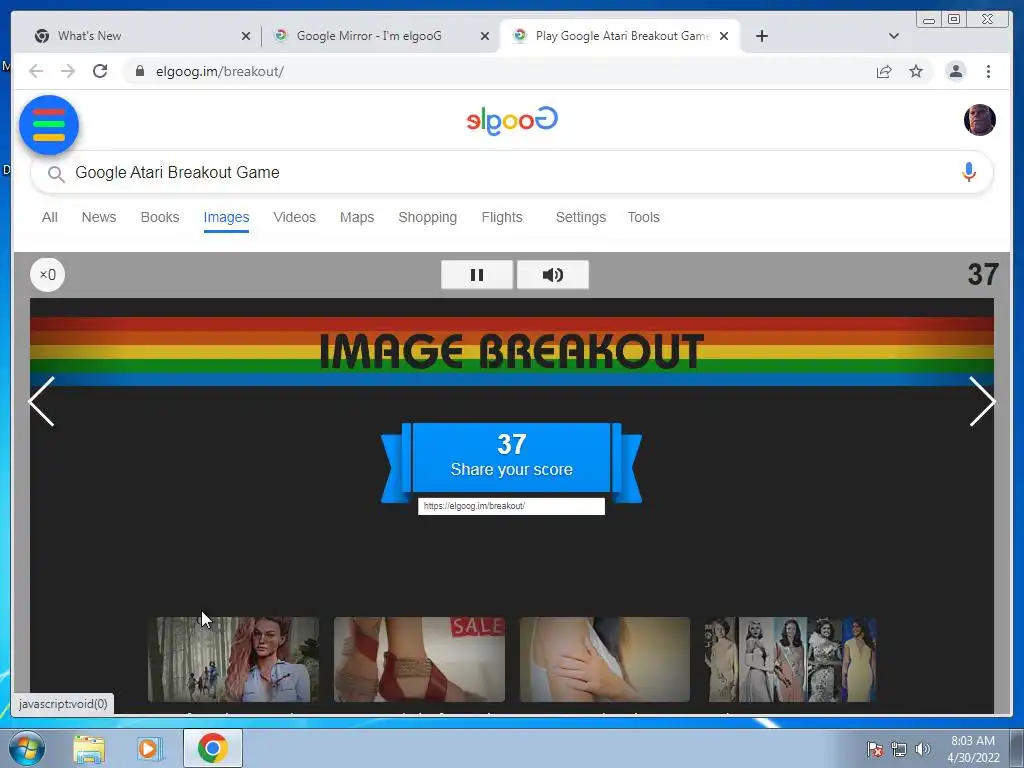Open a new tab with plus button
Screen dimensions: 1024x768
tap(761, 36)
